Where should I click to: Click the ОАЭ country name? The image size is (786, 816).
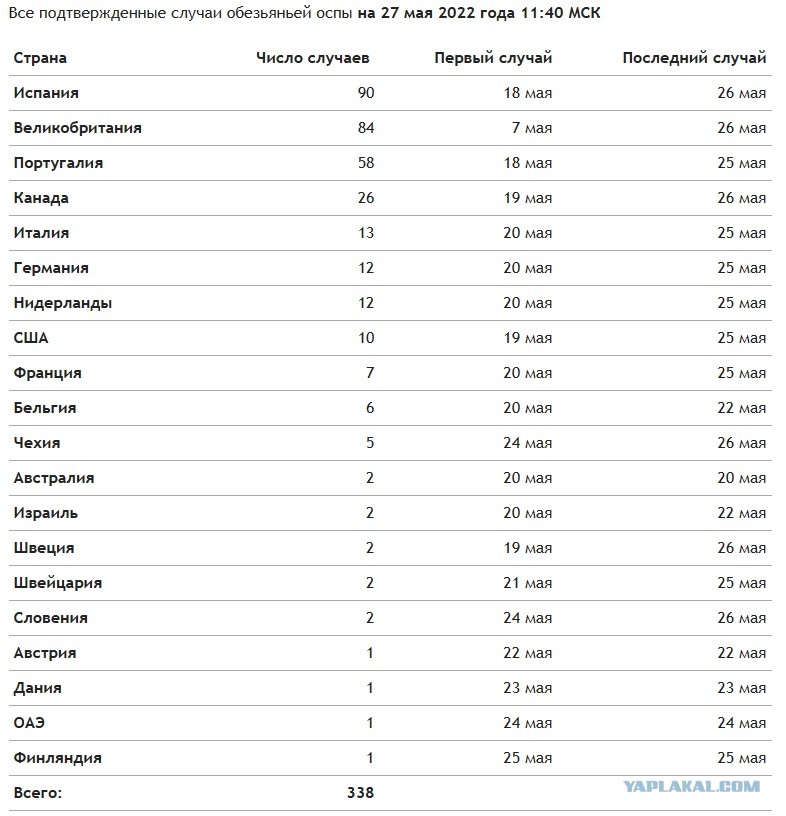(29, 723)
